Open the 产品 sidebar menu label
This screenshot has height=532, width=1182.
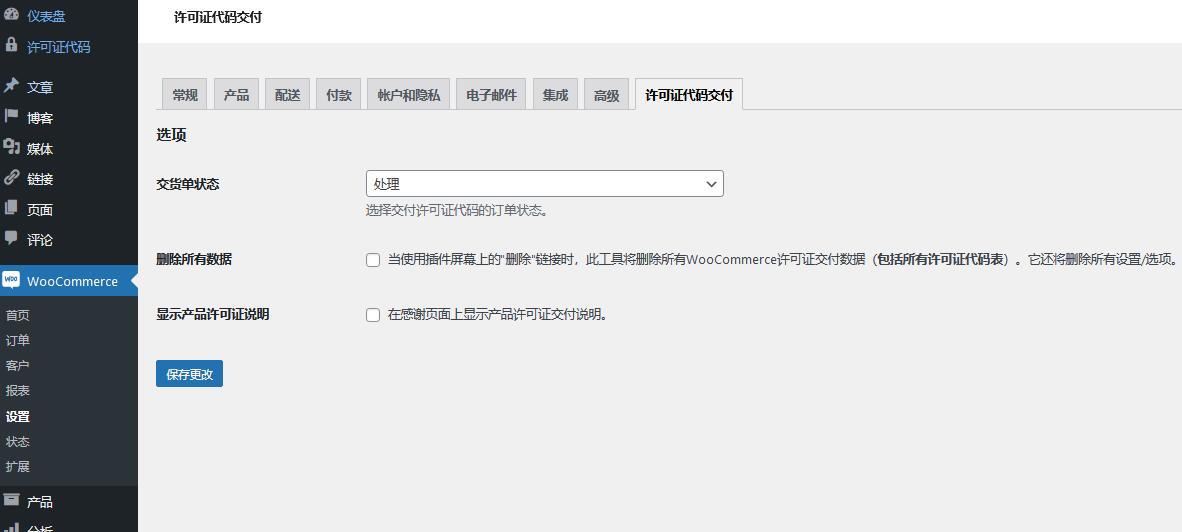click(40, 502)
